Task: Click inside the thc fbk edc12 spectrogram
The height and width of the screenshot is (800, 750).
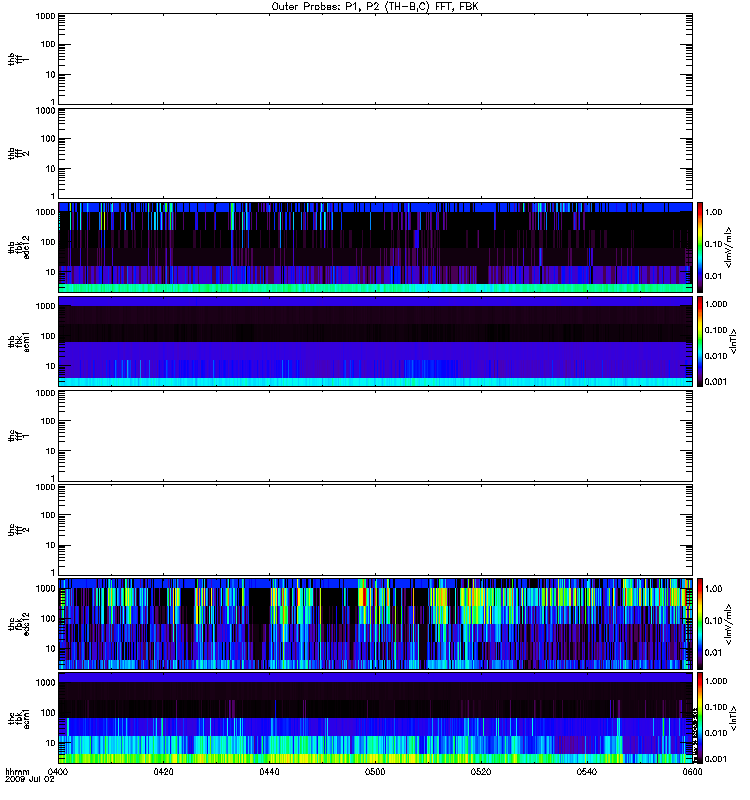Action: pos(375,624)
